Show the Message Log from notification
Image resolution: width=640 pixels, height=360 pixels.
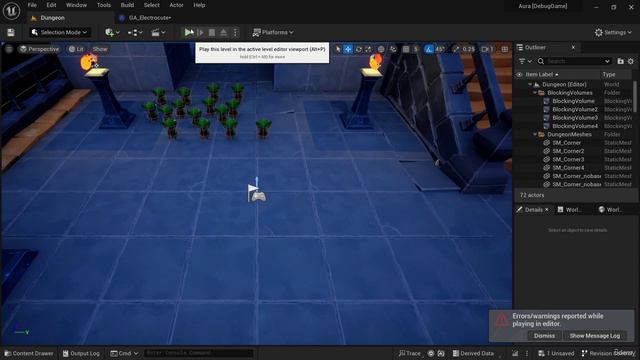click(595, 336)
